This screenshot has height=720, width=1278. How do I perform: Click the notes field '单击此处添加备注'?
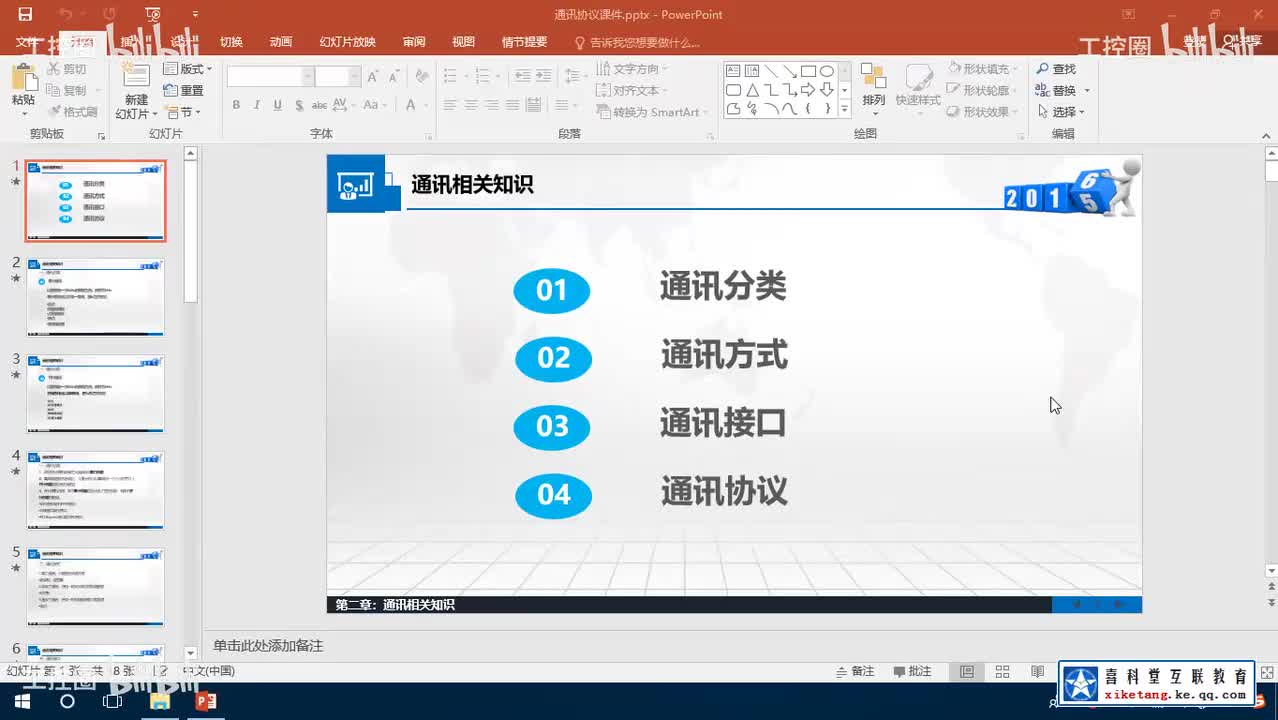point(268,646)
